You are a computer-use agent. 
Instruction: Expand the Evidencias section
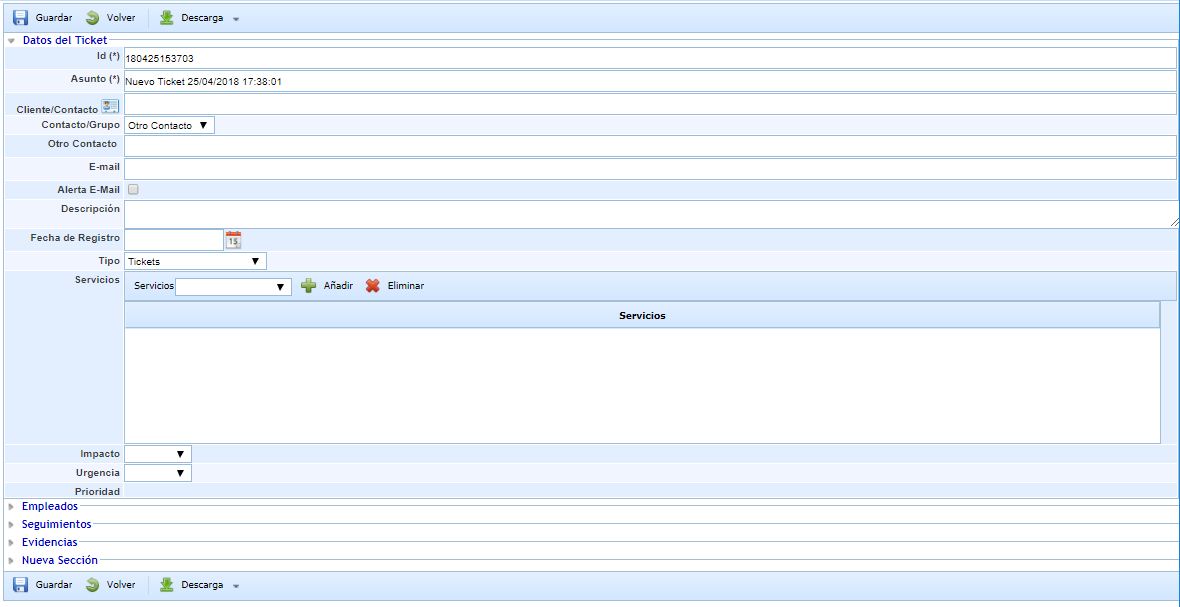click(49, 542)
